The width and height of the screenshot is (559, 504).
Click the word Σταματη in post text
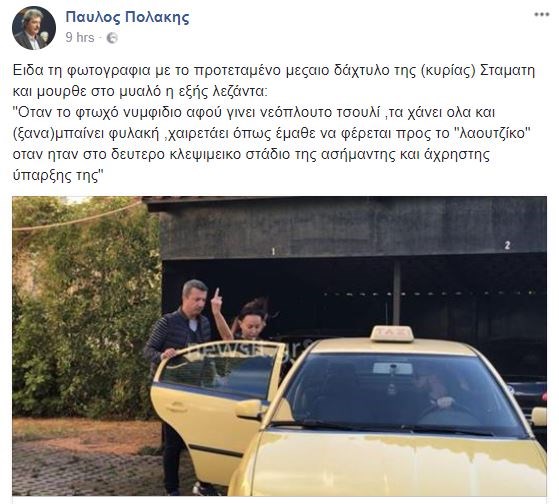coord(508,71)
